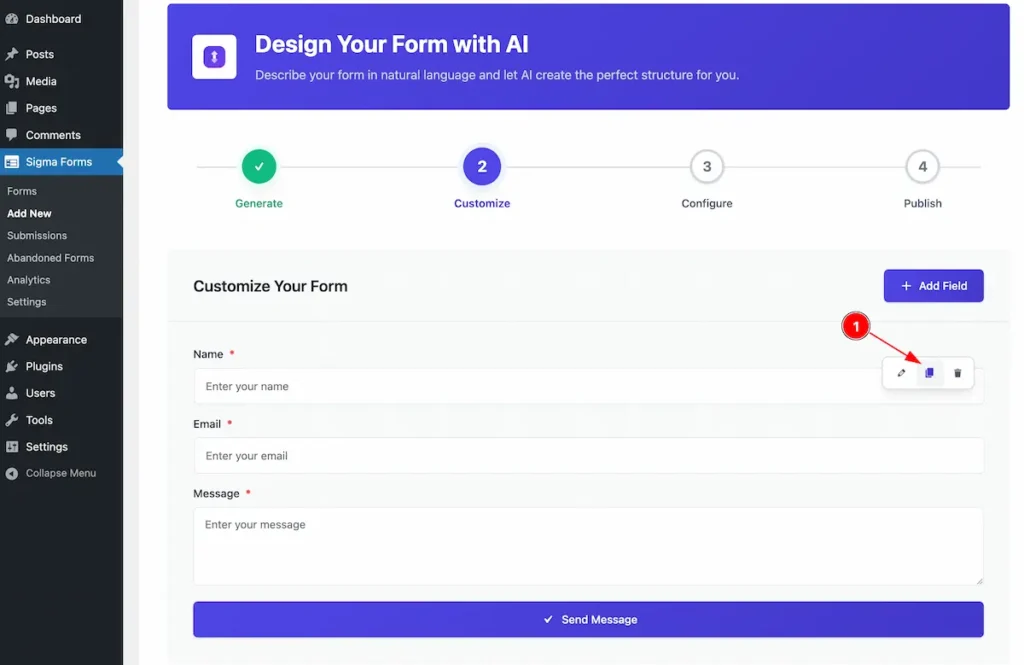Click the Send Message button

(588, 619)
